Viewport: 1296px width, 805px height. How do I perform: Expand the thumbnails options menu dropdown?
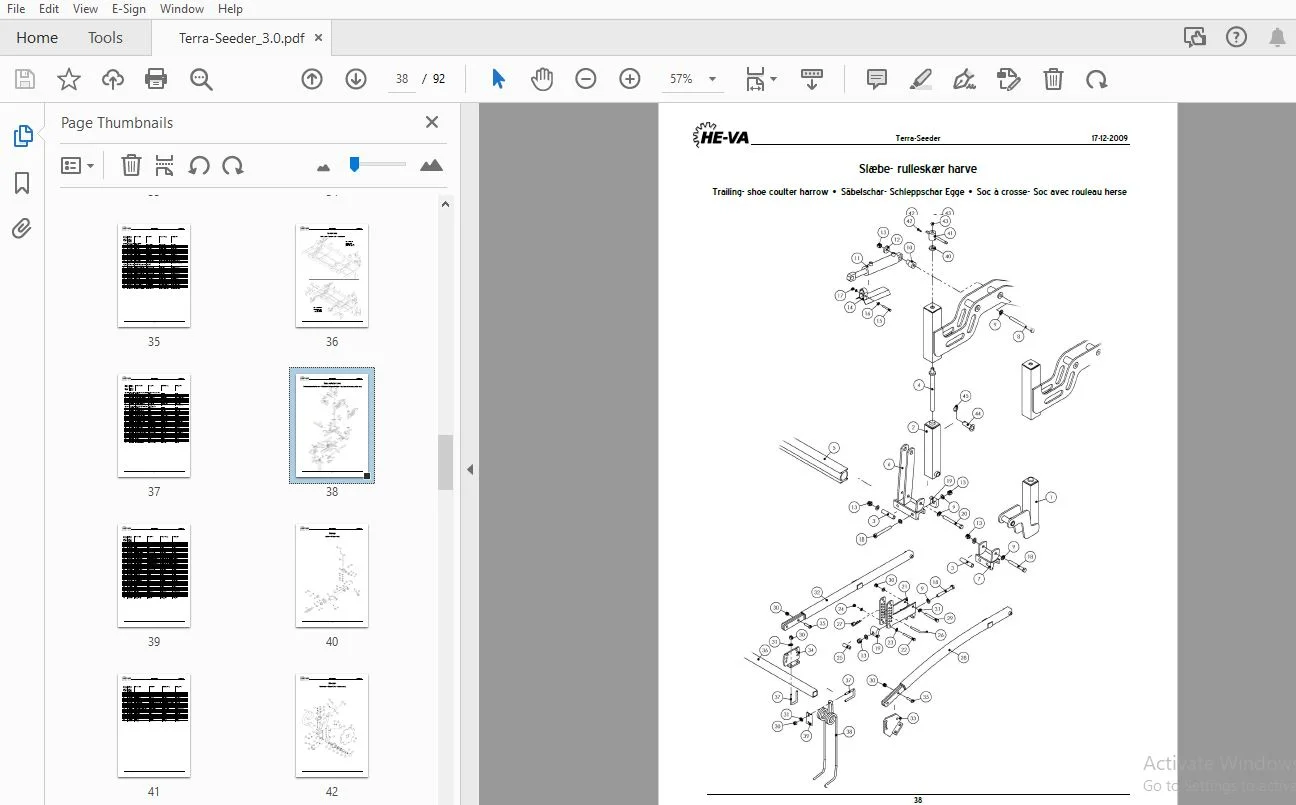coord(78,165)
